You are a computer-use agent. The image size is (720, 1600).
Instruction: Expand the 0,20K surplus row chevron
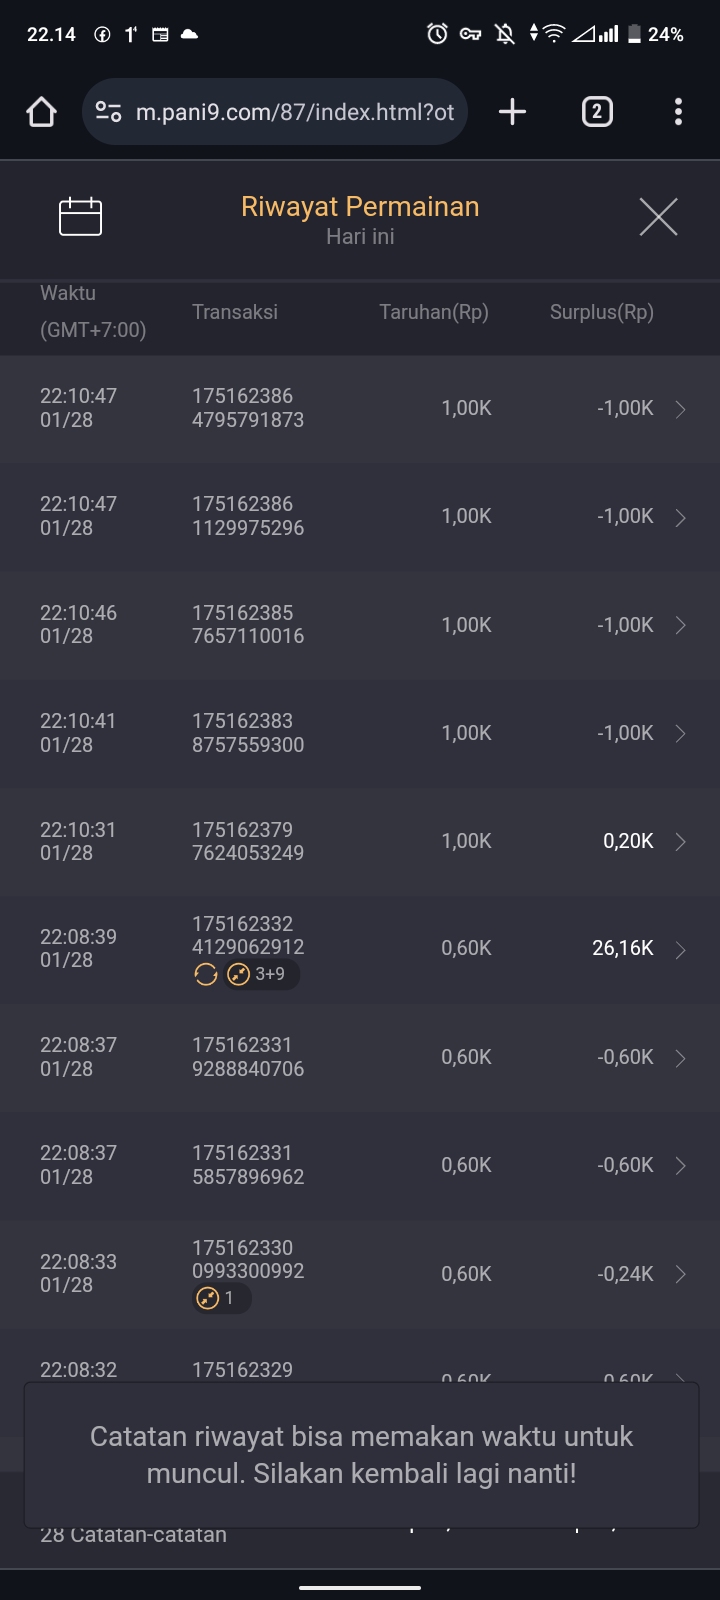pos(680,842)
